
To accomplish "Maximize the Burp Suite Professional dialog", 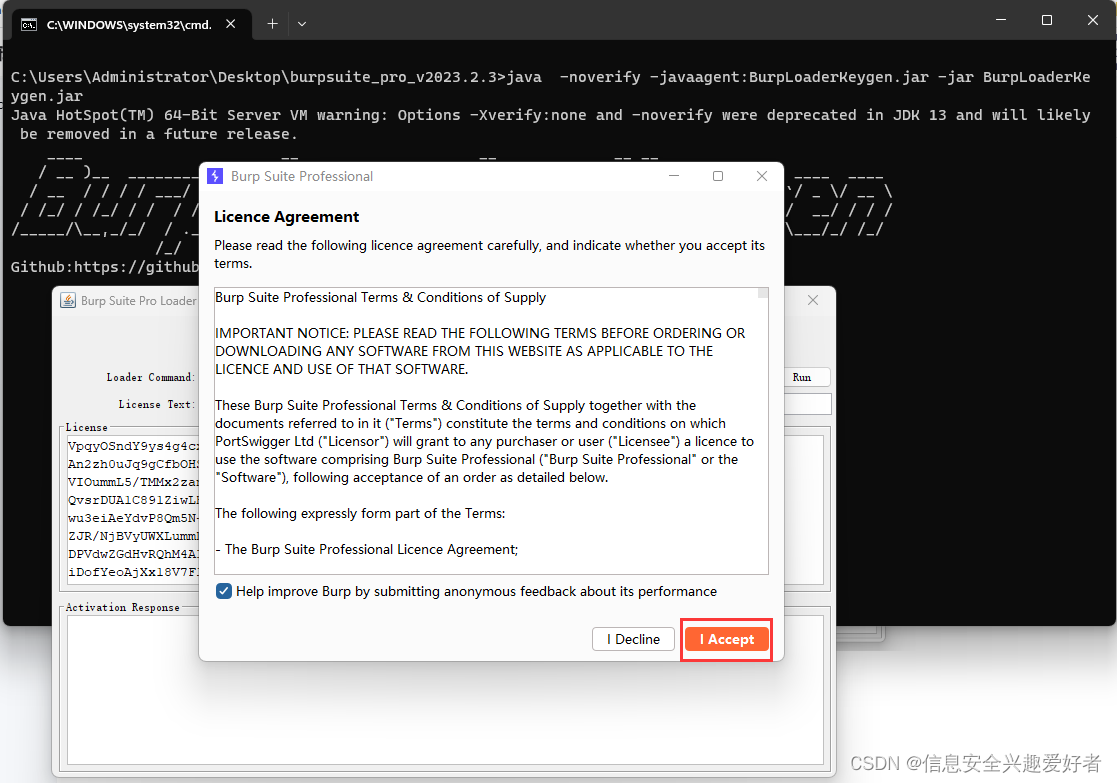I will [x=718, y=176].
